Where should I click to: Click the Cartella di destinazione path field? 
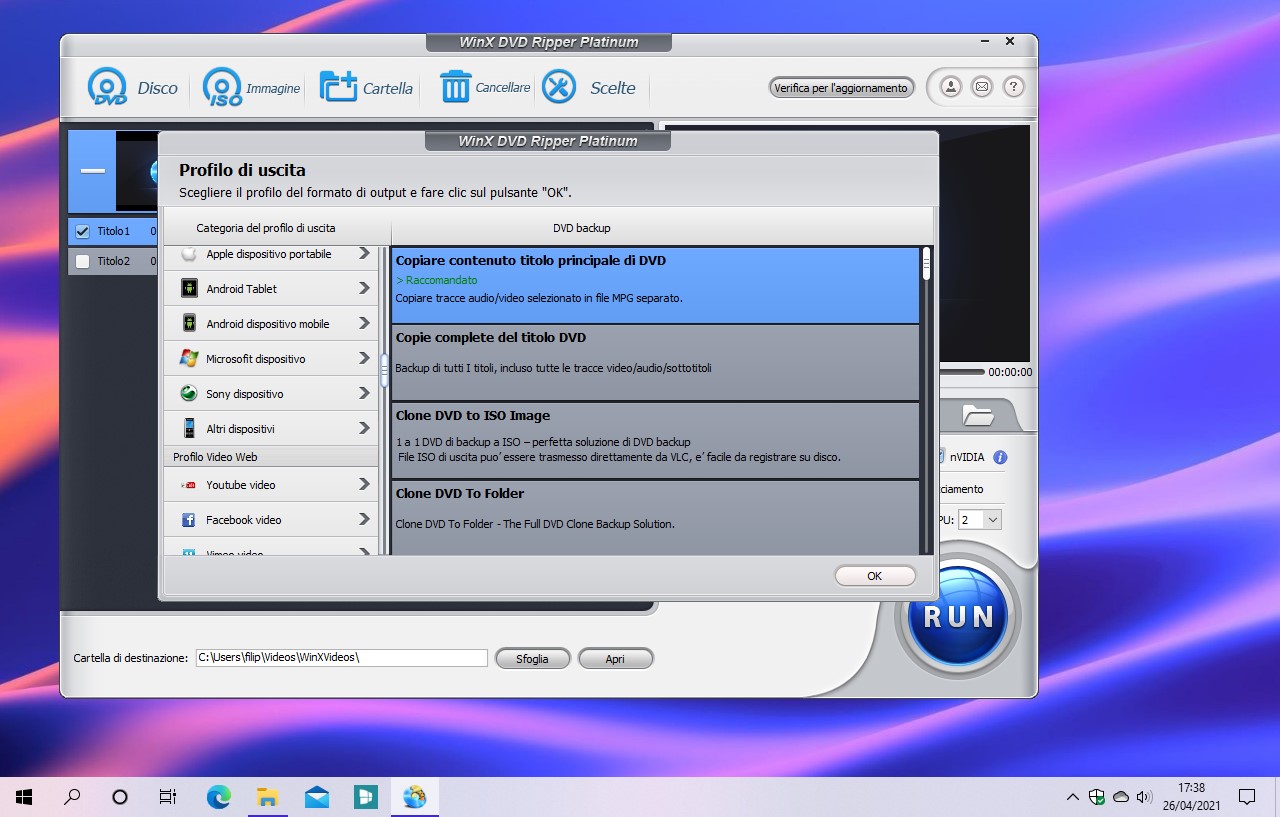(341, 658)
